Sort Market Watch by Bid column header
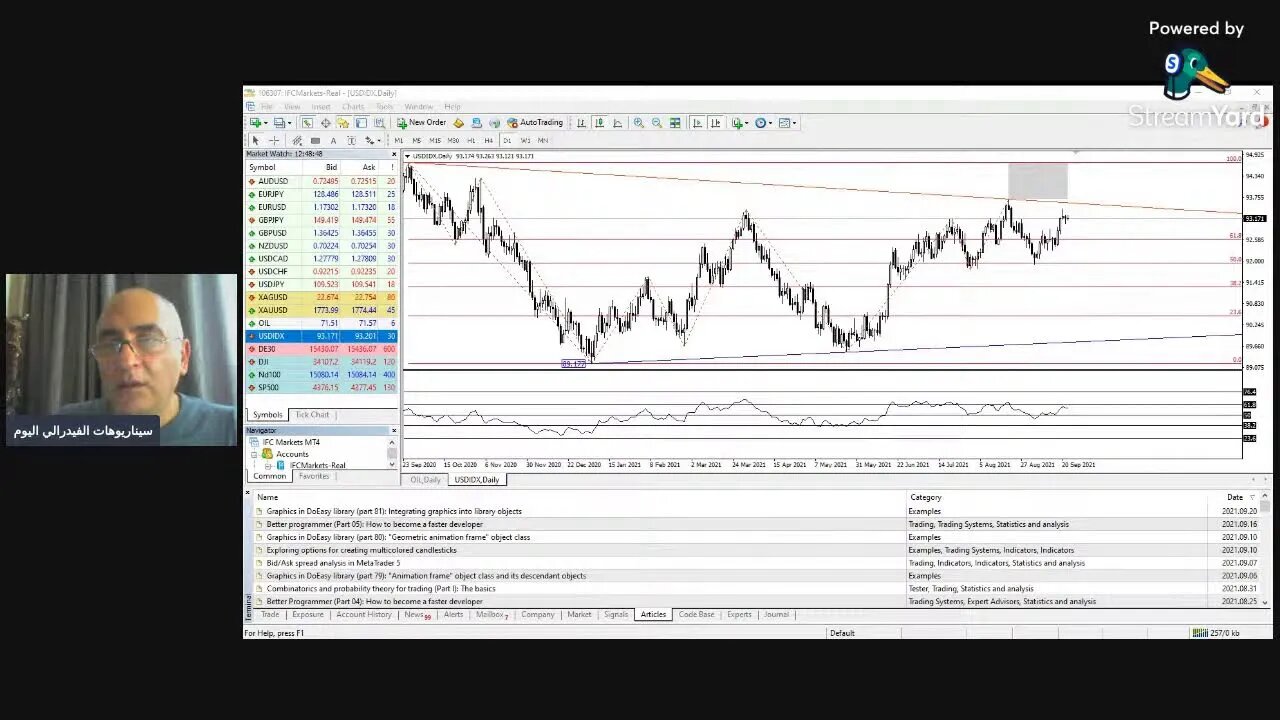 click(331, 167)
